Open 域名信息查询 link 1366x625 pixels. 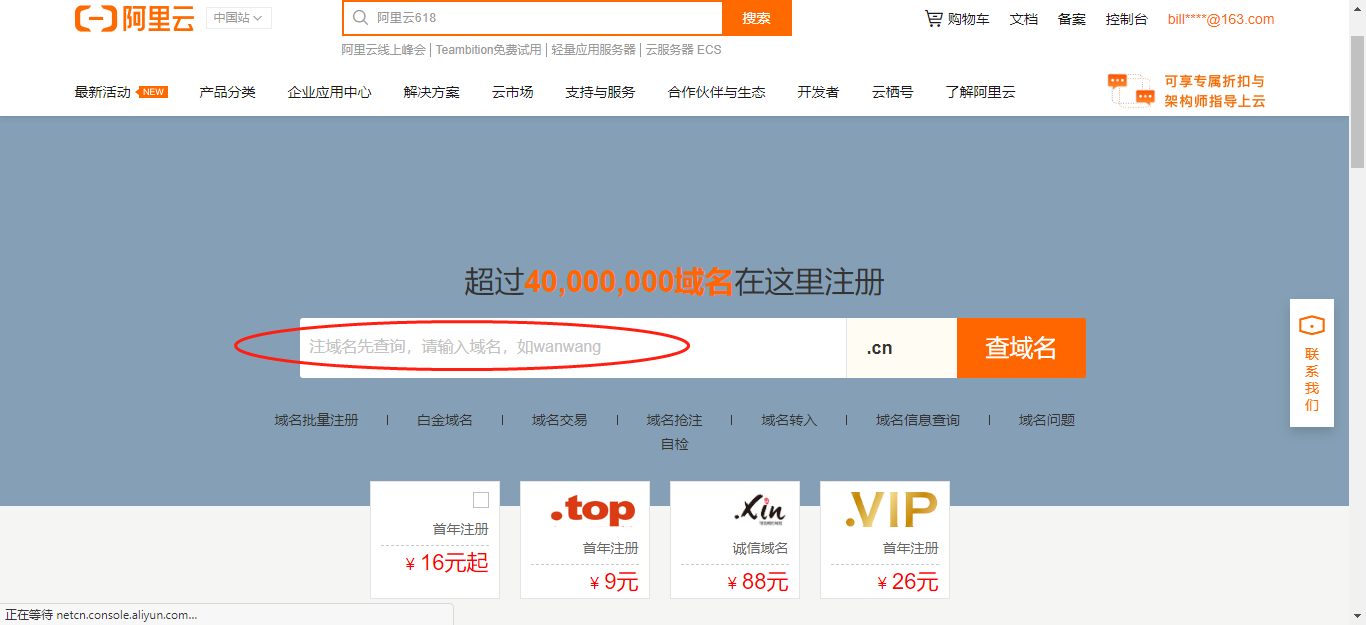click(x=918, y=420)
